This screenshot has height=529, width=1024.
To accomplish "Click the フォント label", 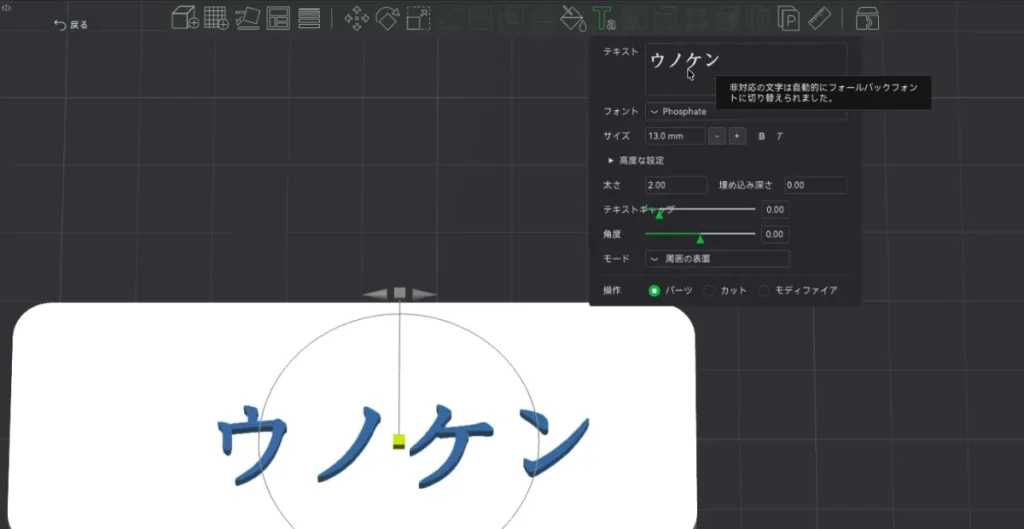I will (x=621, y=112).
